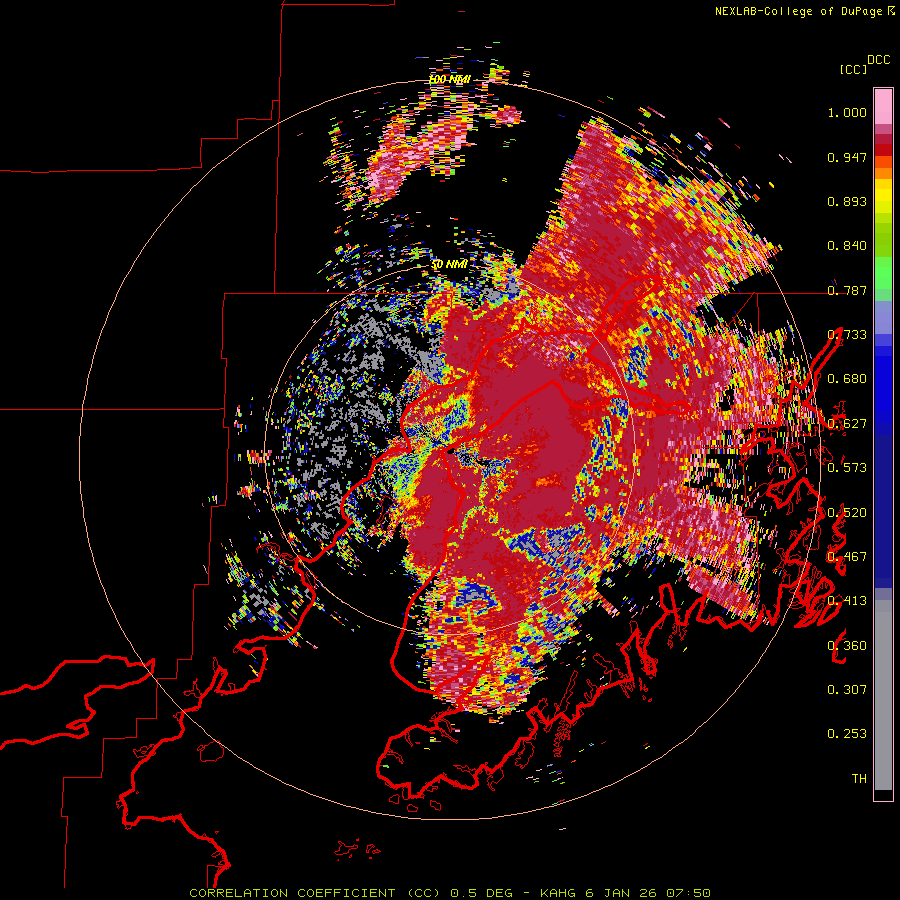This screenshot has height=900, width=900.
Task: Click the 0.680 legend value
Action: [x=847, y=379]
